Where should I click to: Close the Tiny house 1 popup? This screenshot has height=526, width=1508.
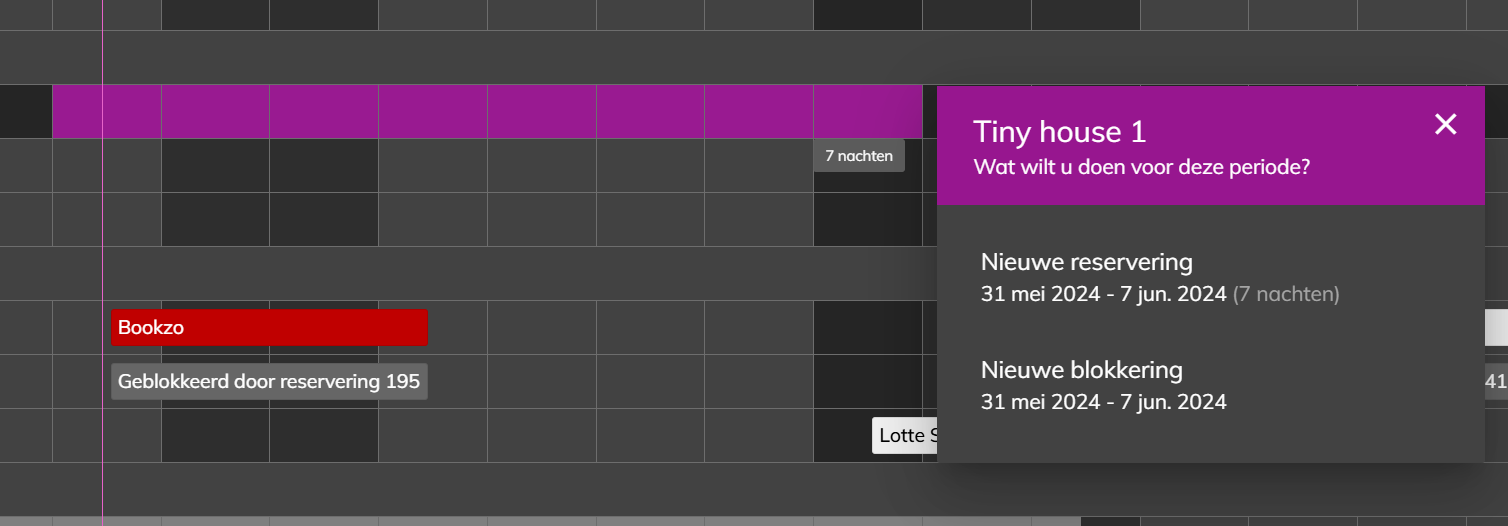click(1445, 124)
